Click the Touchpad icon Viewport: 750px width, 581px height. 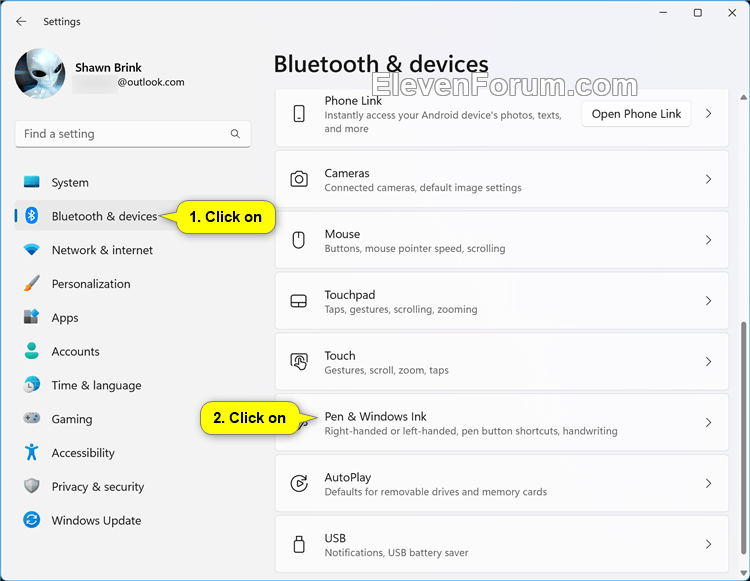click(299, 301)
